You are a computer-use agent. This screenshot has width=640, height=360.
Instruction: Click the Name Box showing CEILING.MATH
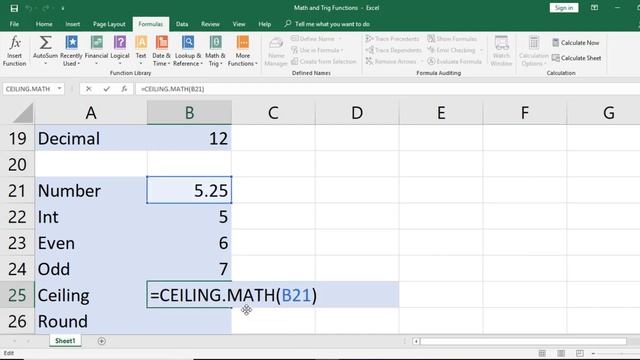pyautogui.click(x=29, y=89)
